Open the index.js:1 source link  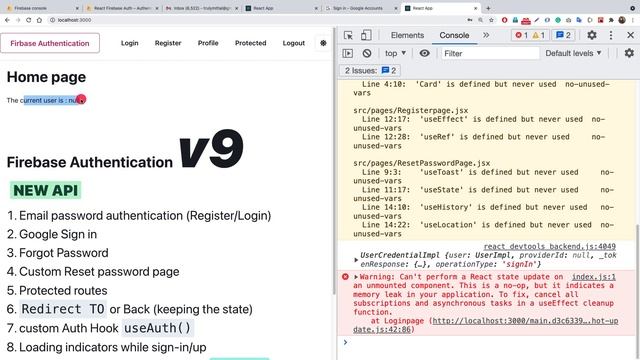pos(593,277)
